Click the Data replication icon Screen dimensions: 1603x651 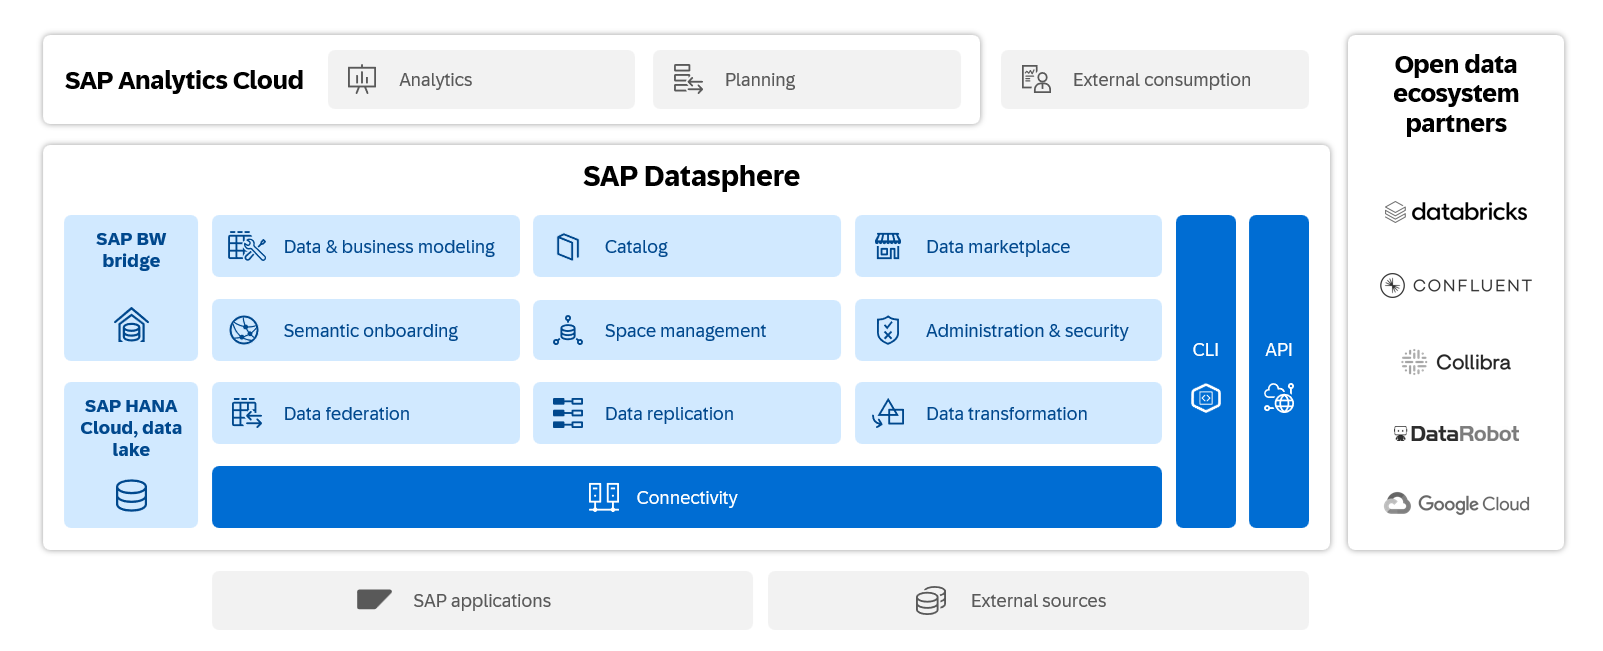point(568,413)
